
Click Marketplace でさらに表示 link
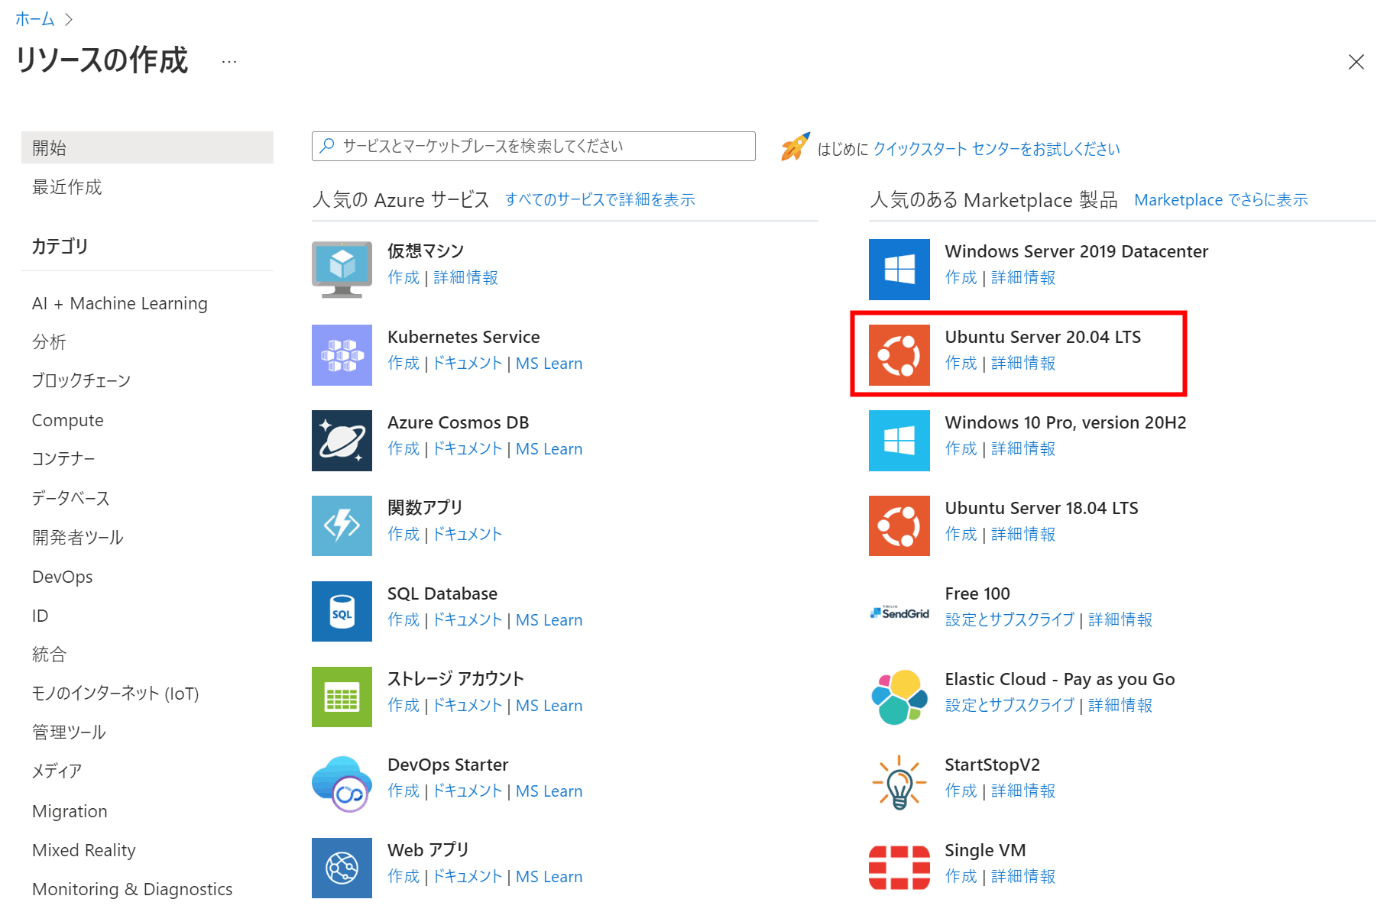1221,200
